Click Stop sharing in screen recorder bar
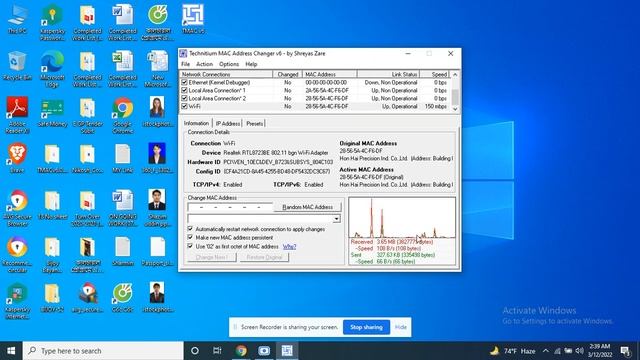The width and height of the screenshot is (640, 360). click(366, 327)
